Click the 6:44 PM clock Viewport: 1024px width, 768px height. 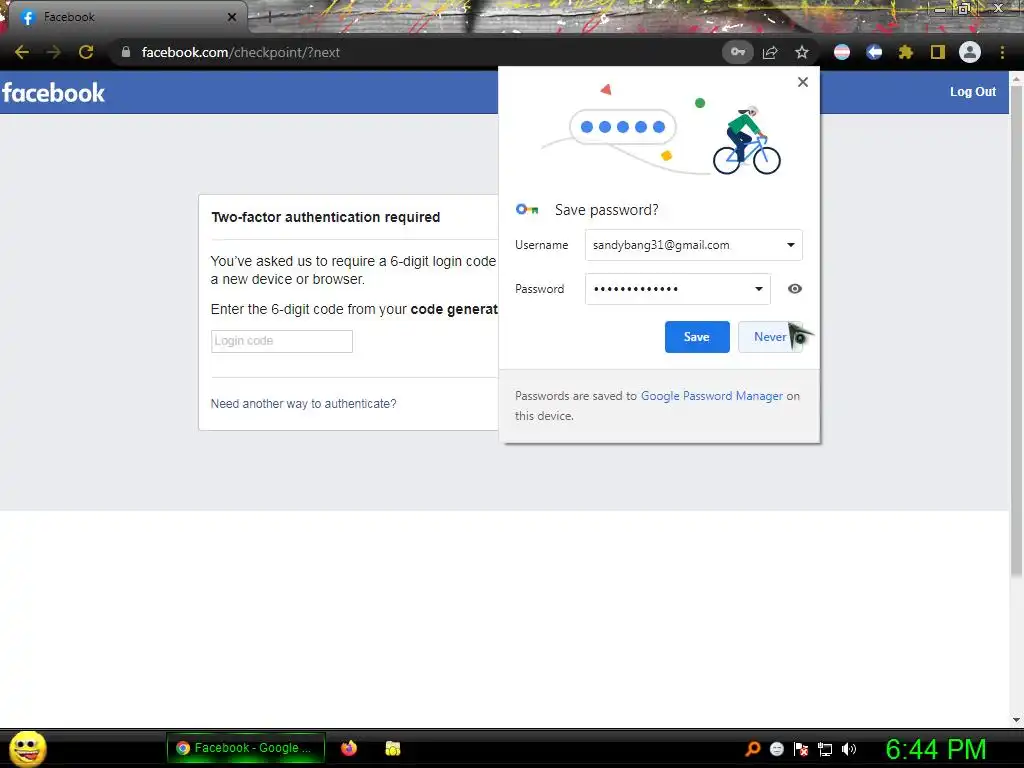(x=935, y=749)
